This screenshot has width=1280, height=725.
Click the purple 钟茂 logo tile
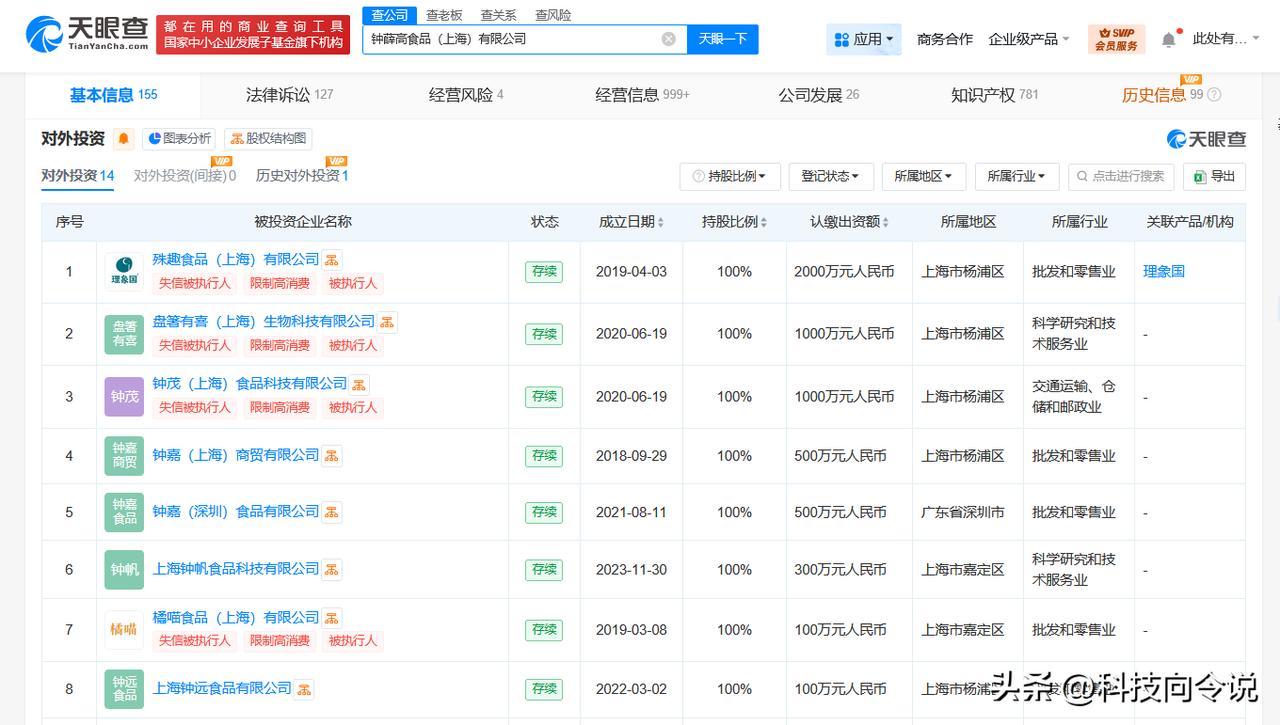tap(124, 396)
